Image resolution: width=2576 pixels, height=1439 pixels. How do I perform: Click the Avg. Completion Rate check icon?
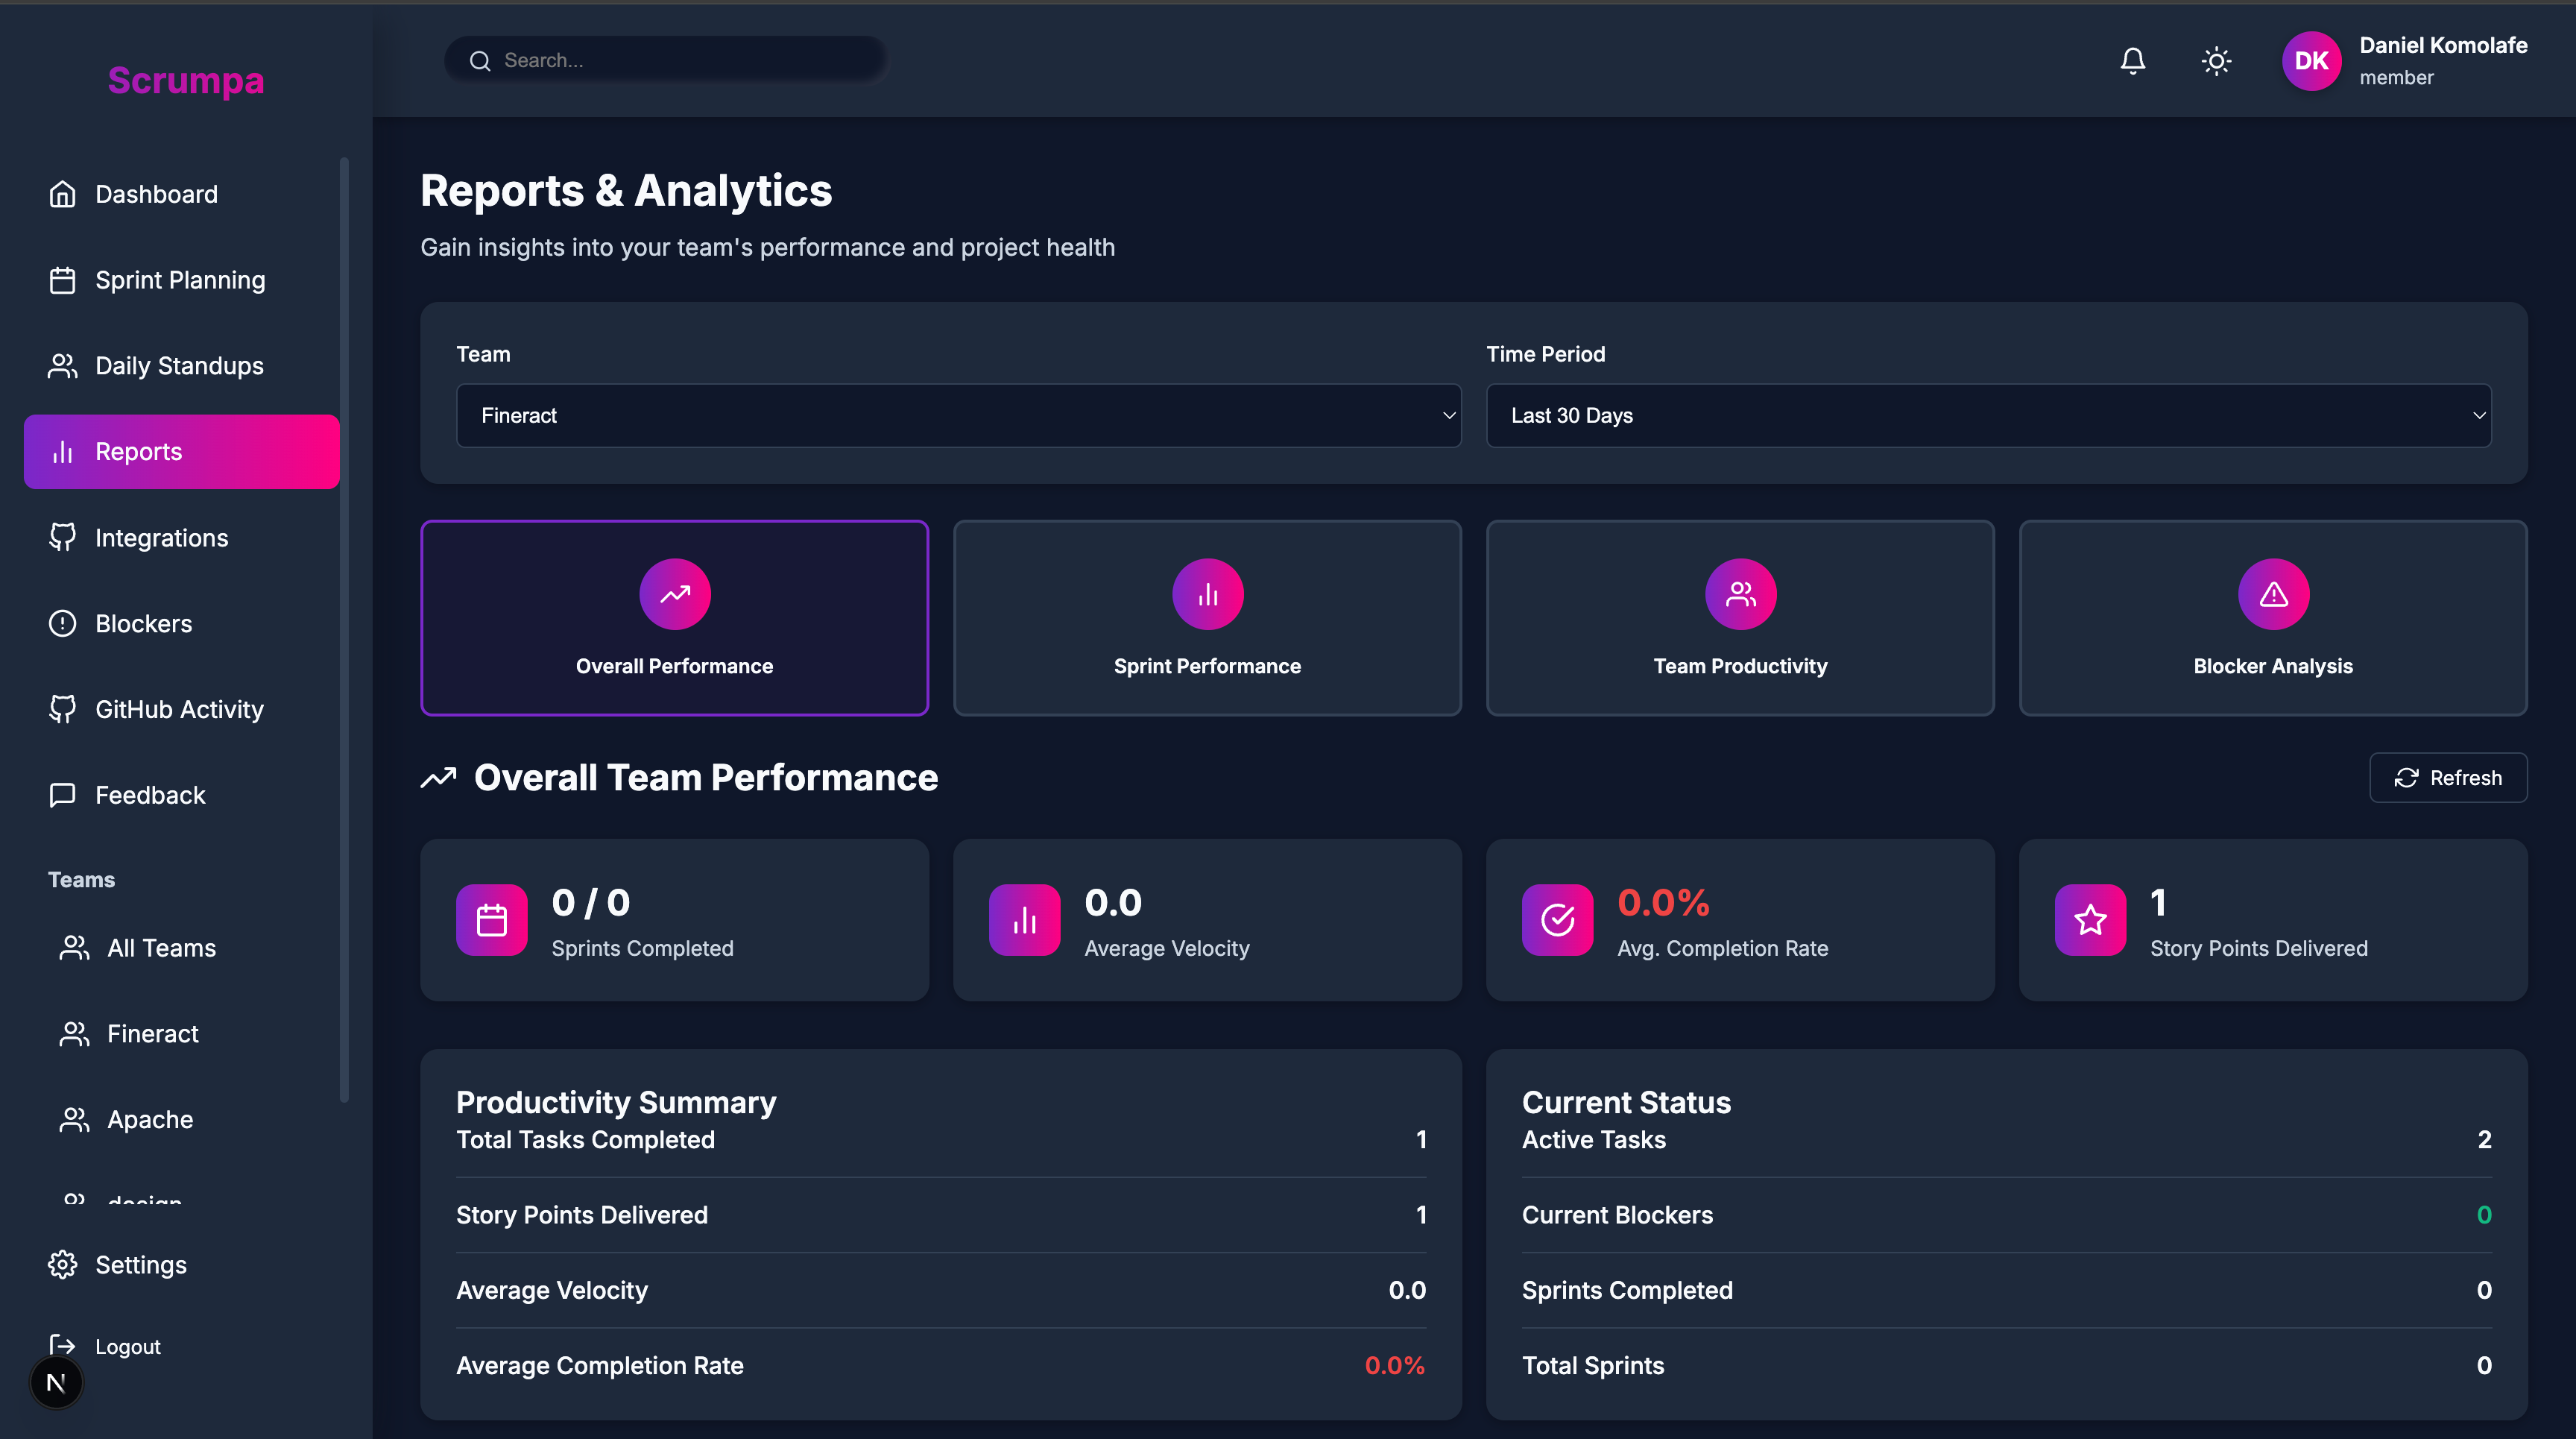tap(1557, 919)
